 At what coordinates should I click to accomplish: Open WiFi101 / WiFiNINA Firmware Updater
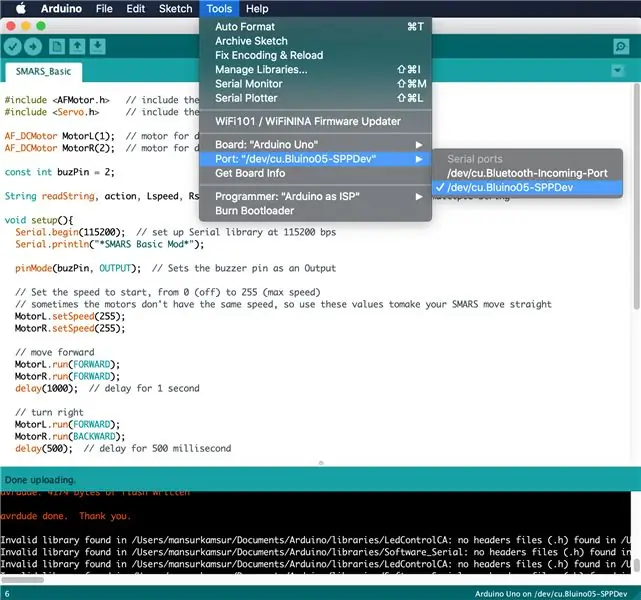[316, 121]
